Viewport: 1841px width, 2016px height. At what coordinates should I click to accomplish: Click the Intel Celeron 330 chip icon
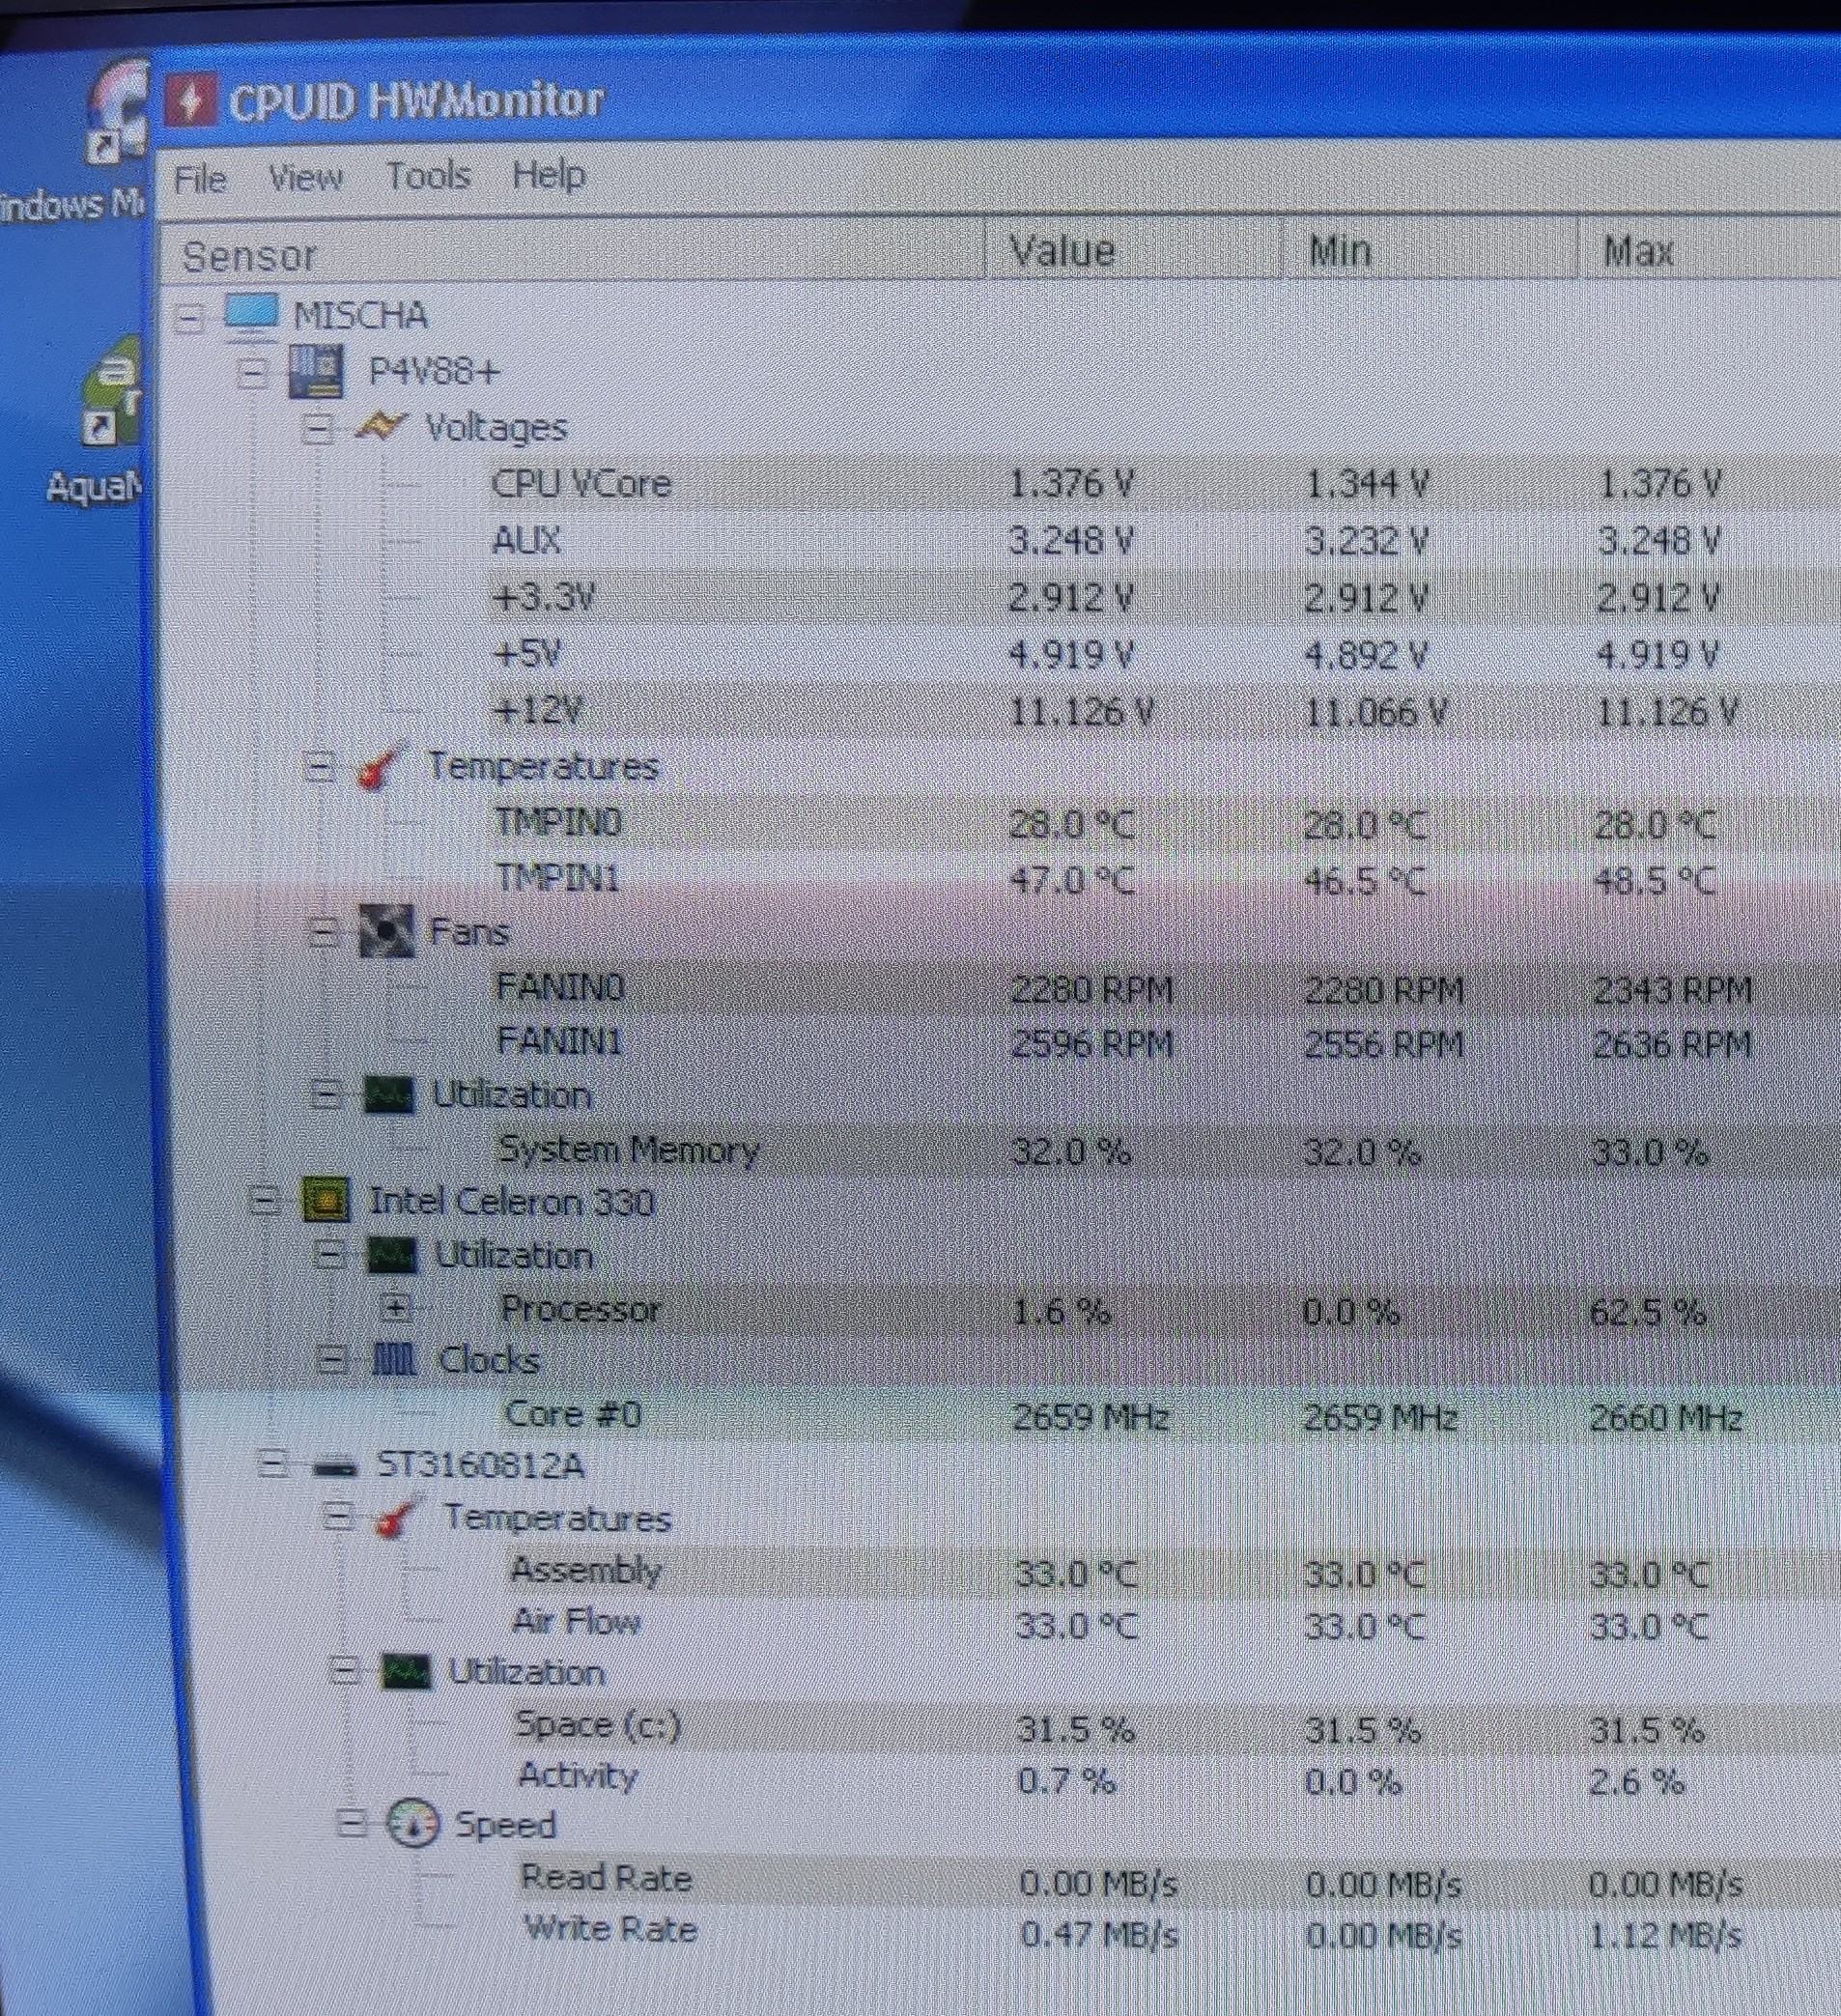pos(326,1201)
